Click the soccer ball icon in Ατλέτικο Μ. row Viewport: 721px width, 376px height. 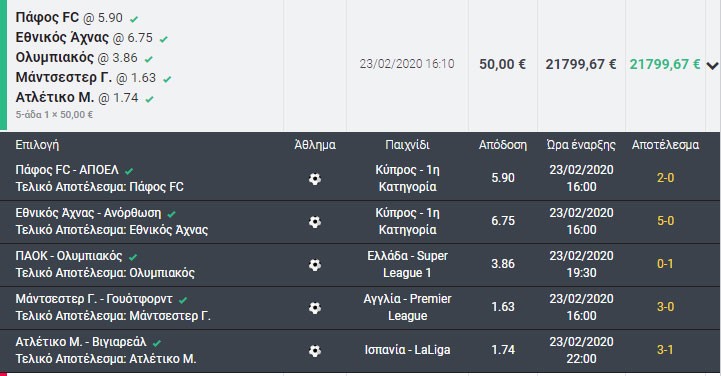click(x=315, y=351)
